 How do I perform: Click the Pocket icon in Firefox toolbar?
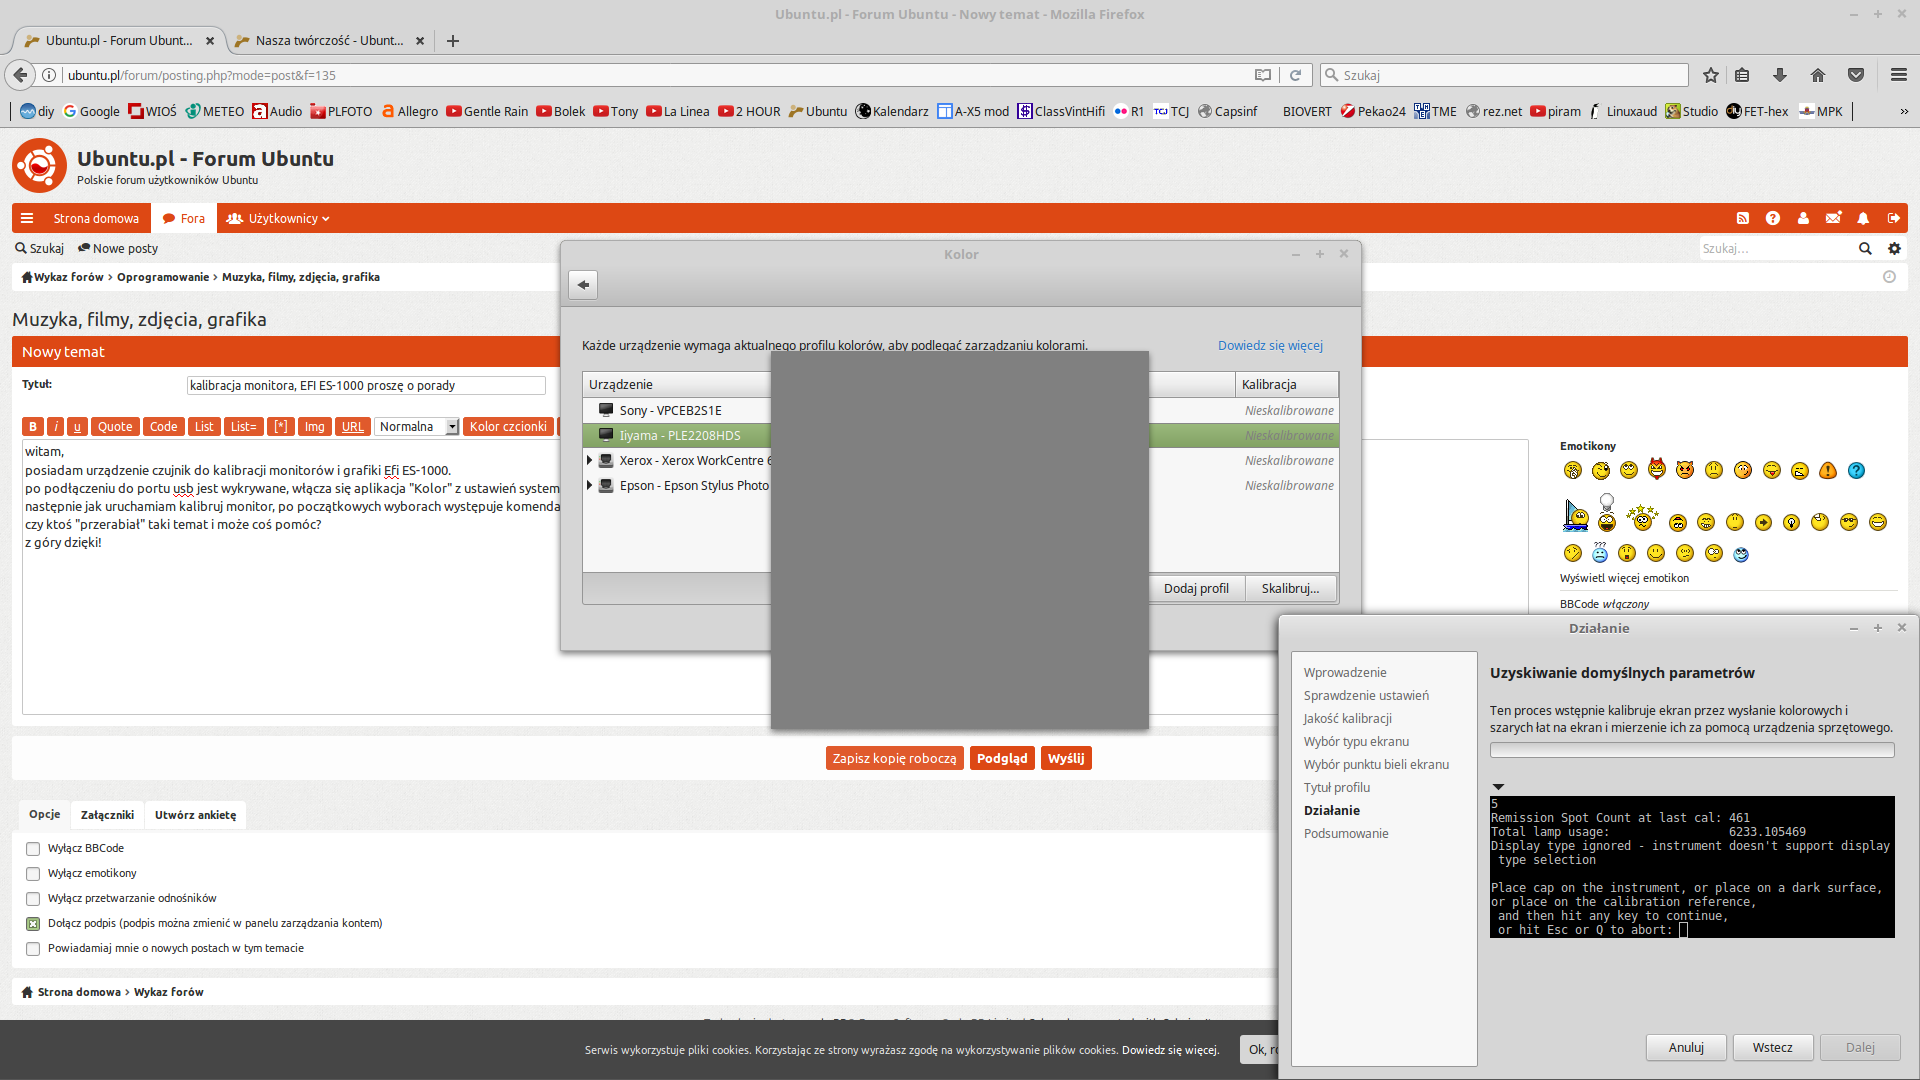pyautogui.click(x=1856, y=75)
